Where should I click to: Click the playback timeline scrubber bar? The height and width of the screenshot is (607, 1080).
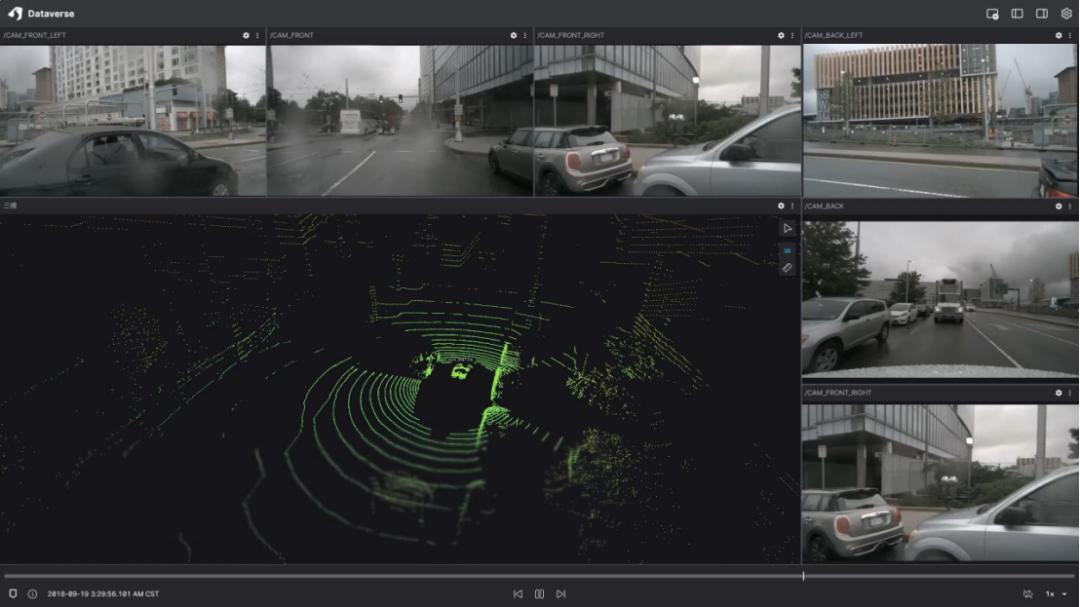(x=540, y=576)
